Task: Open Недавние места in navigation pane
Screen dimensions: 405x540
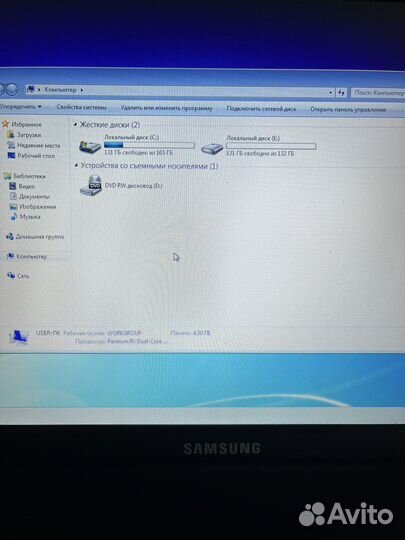Action: click(x=39, y=145)
